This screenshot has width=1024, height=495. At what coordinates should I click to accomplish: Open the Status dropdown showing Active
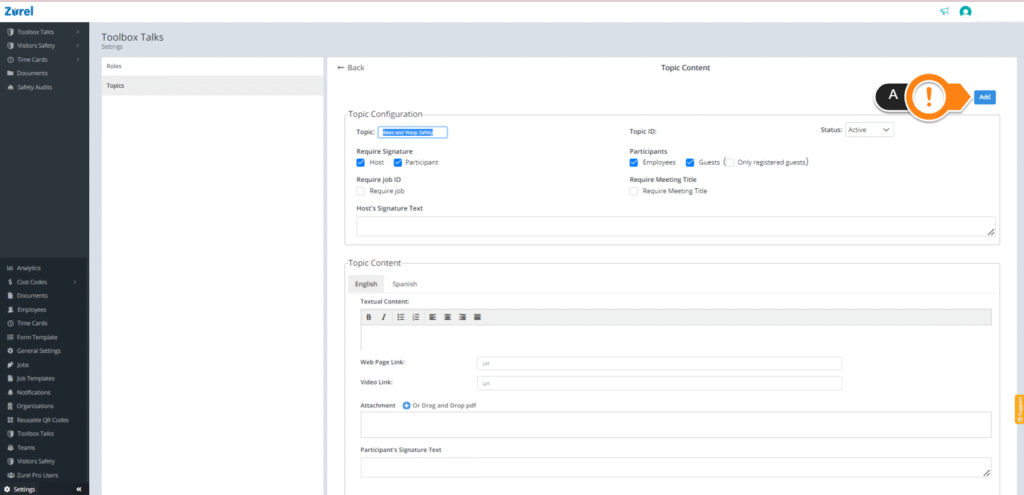tap(869, 130)
